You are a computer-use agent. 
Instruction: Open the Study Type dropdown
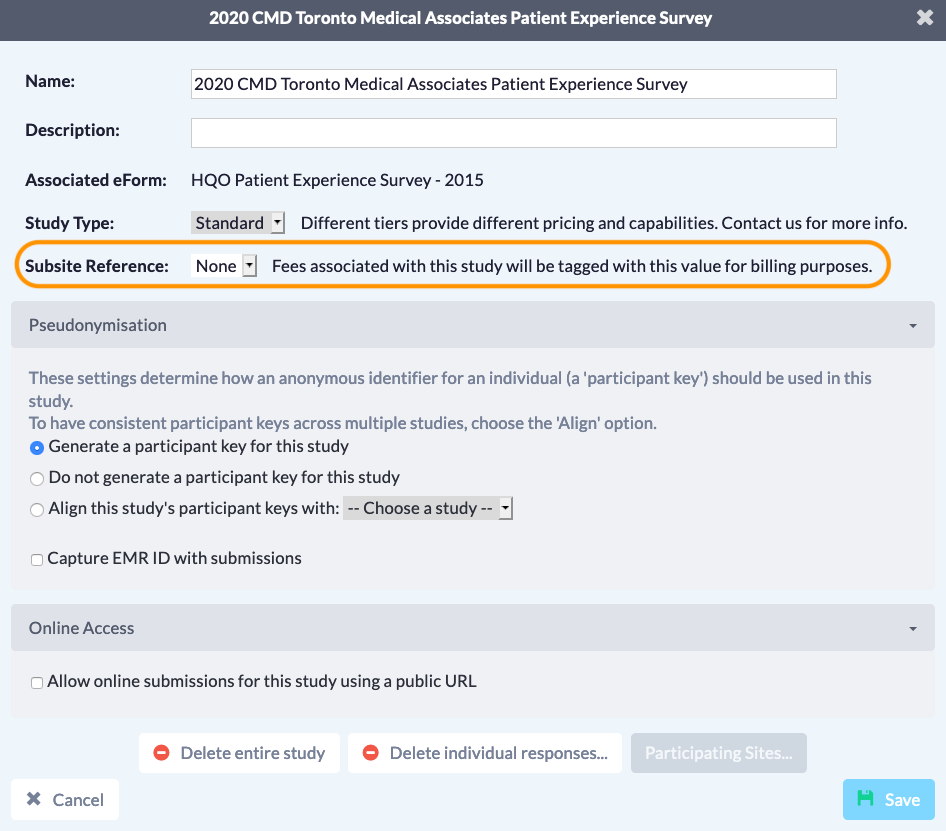238,223
